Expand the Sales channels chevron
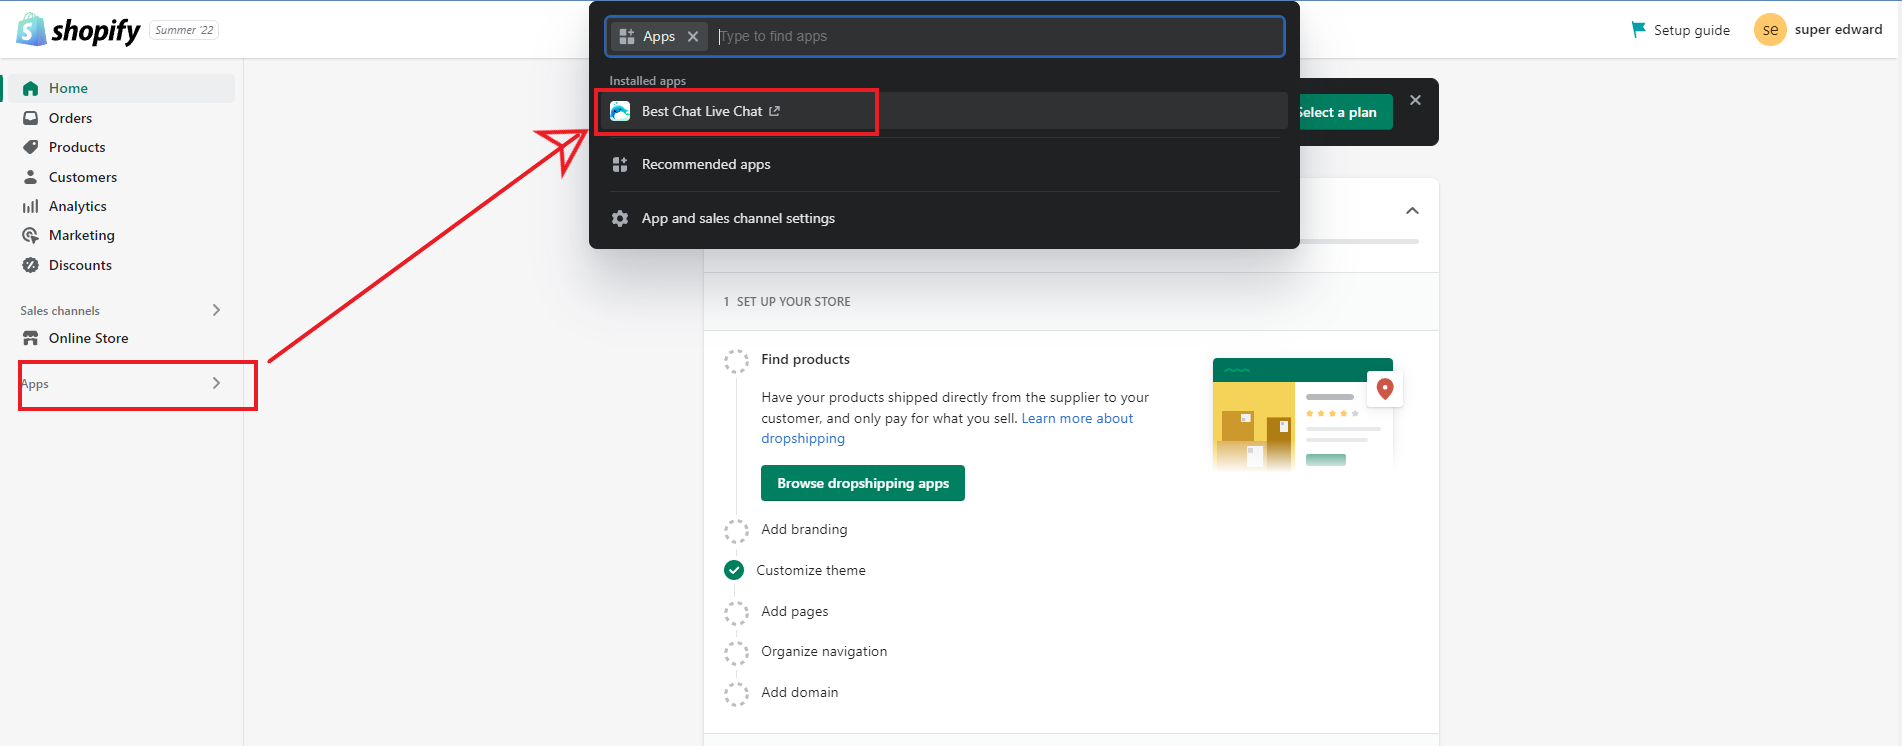 tap(216, 310)
